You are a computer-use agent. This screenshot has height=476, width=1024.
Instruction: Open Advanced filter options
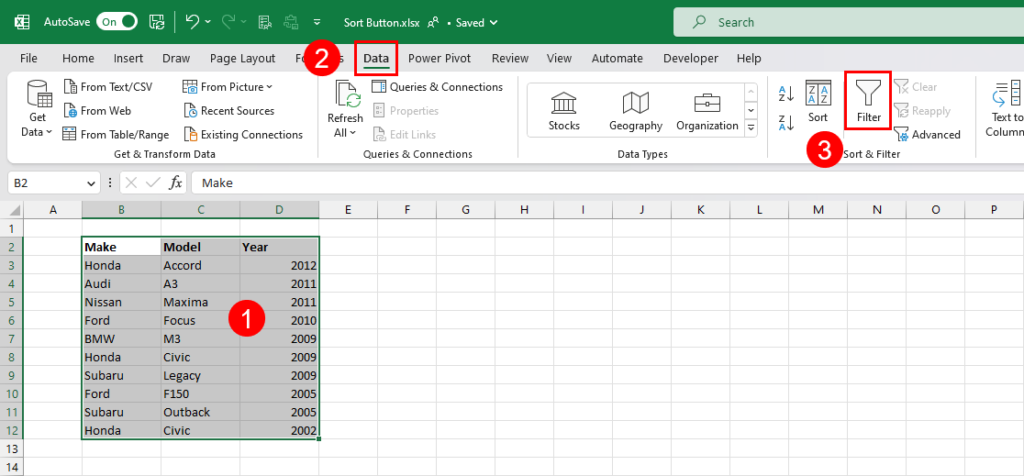click(927, 135)
